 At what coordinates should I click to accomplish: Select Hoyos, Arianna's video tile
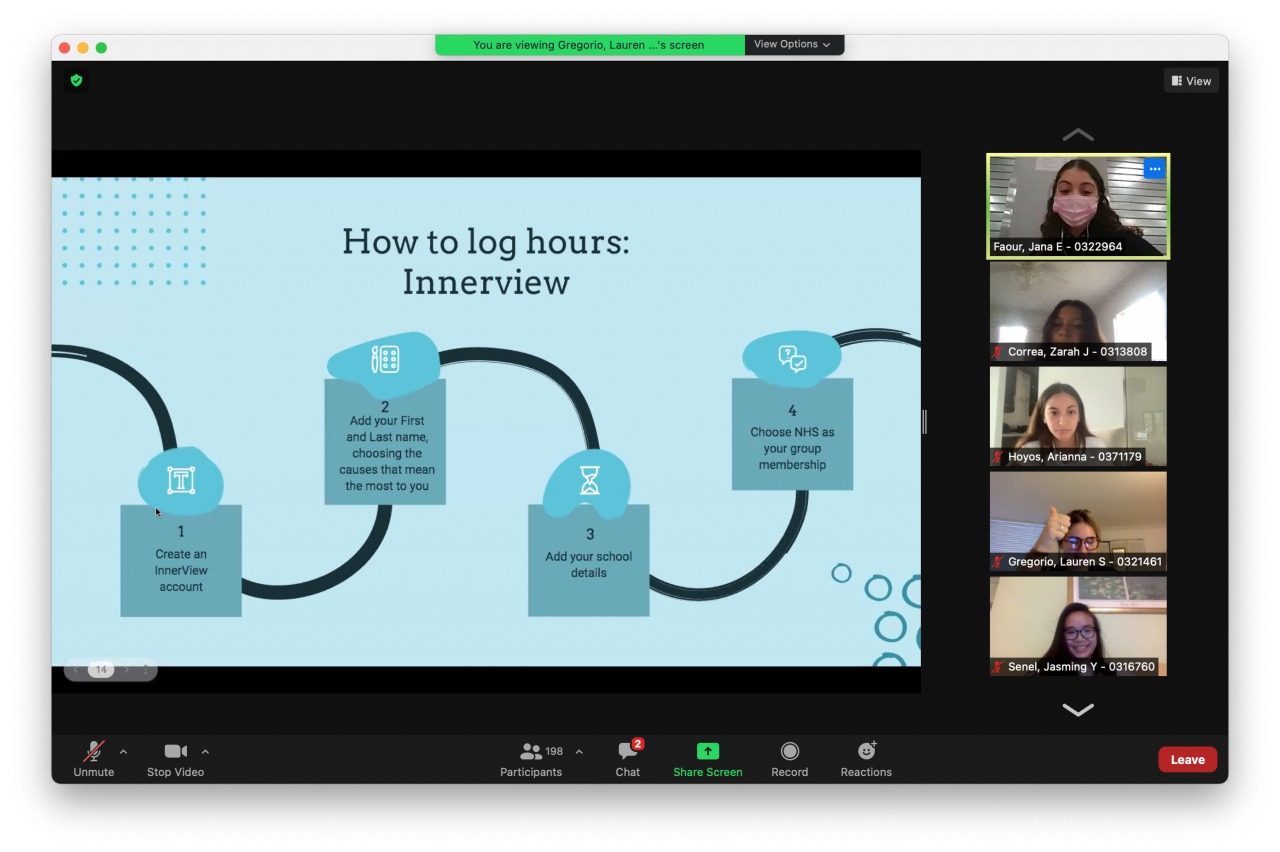(x=1078, y=416)
